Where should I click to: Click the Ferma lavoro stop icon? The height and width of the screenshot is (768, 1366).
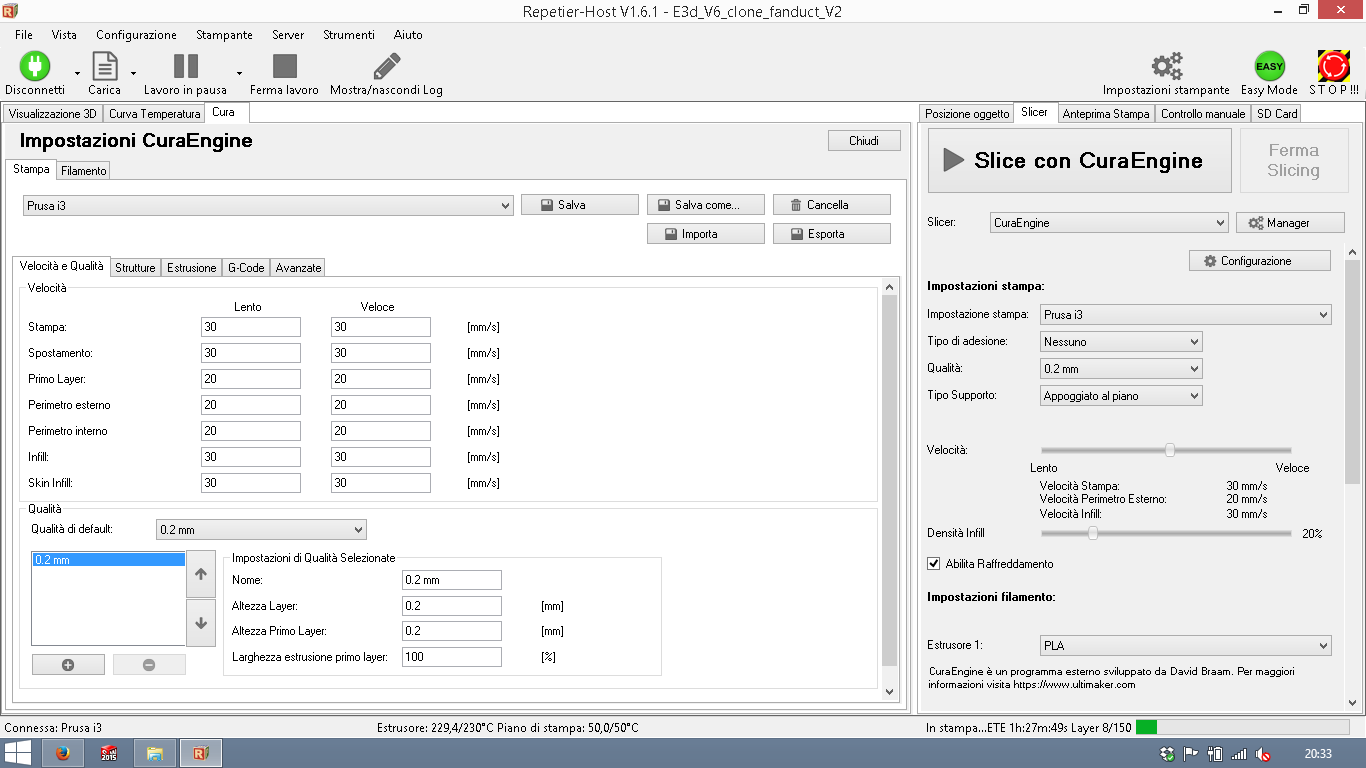(285, 66)
